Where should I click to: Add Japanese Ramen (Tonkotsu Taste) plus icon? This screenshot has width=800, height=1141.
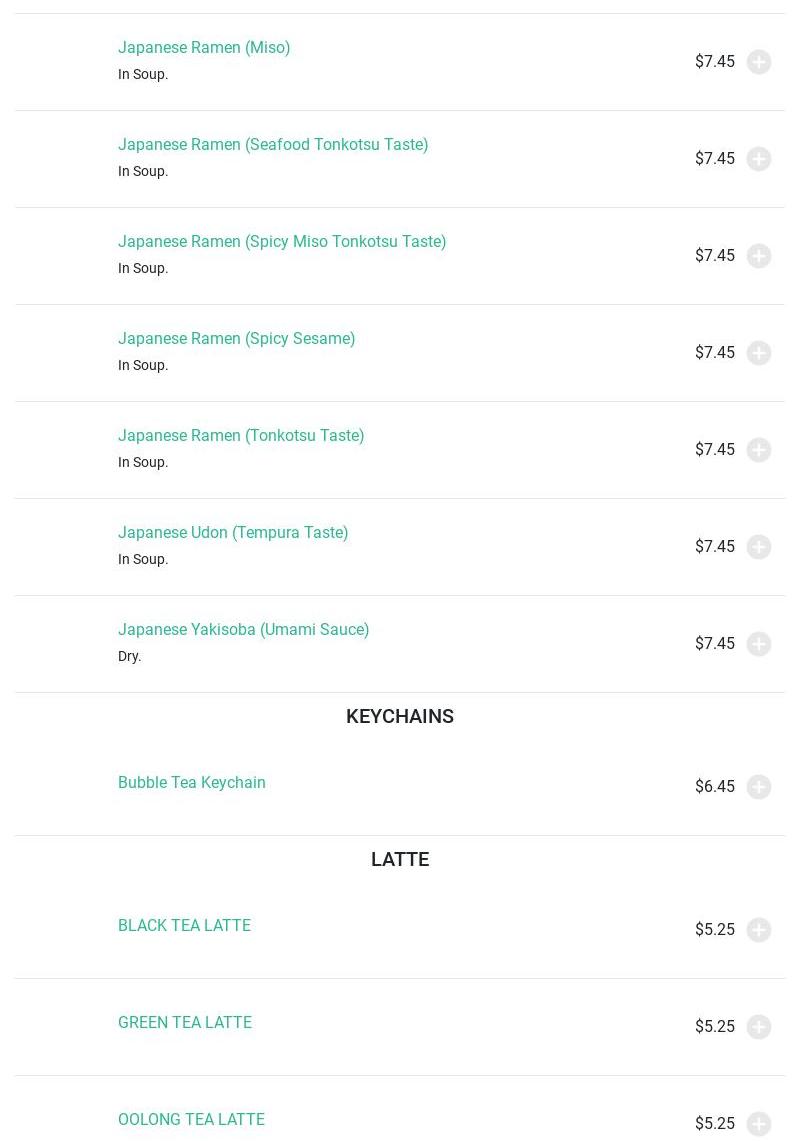[x=759, y=450]
